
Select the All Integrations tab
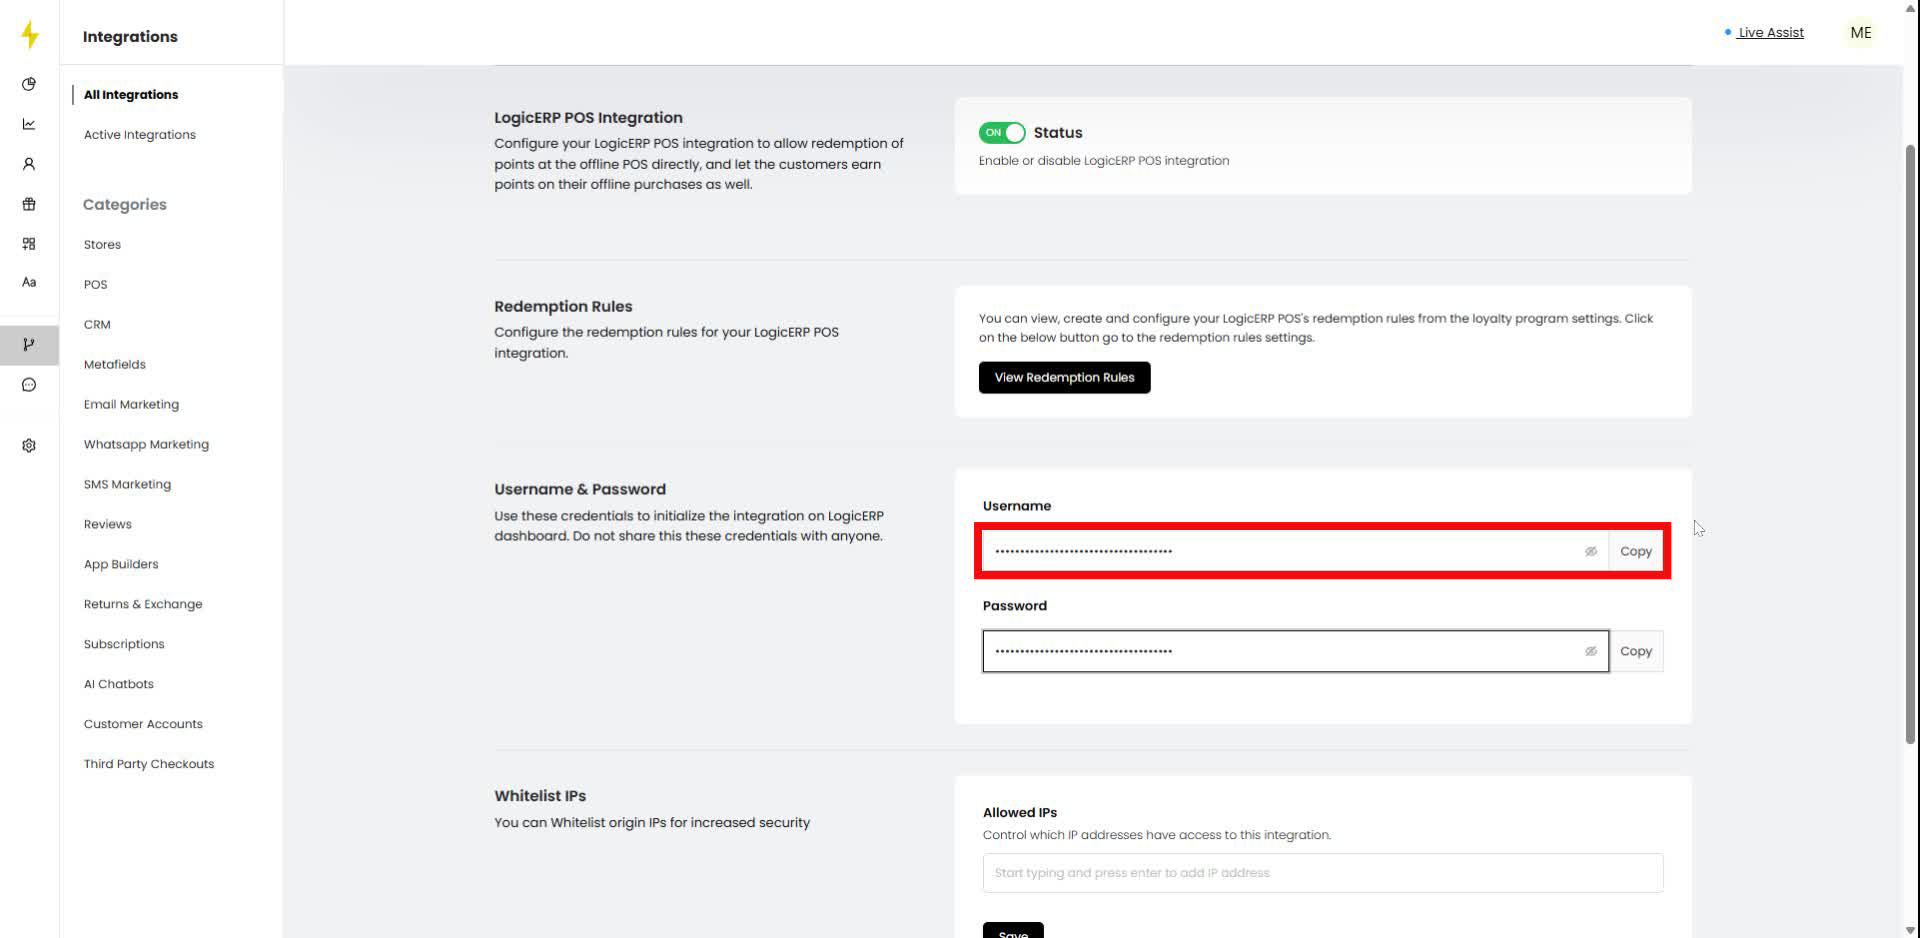(x=131, y=94)
